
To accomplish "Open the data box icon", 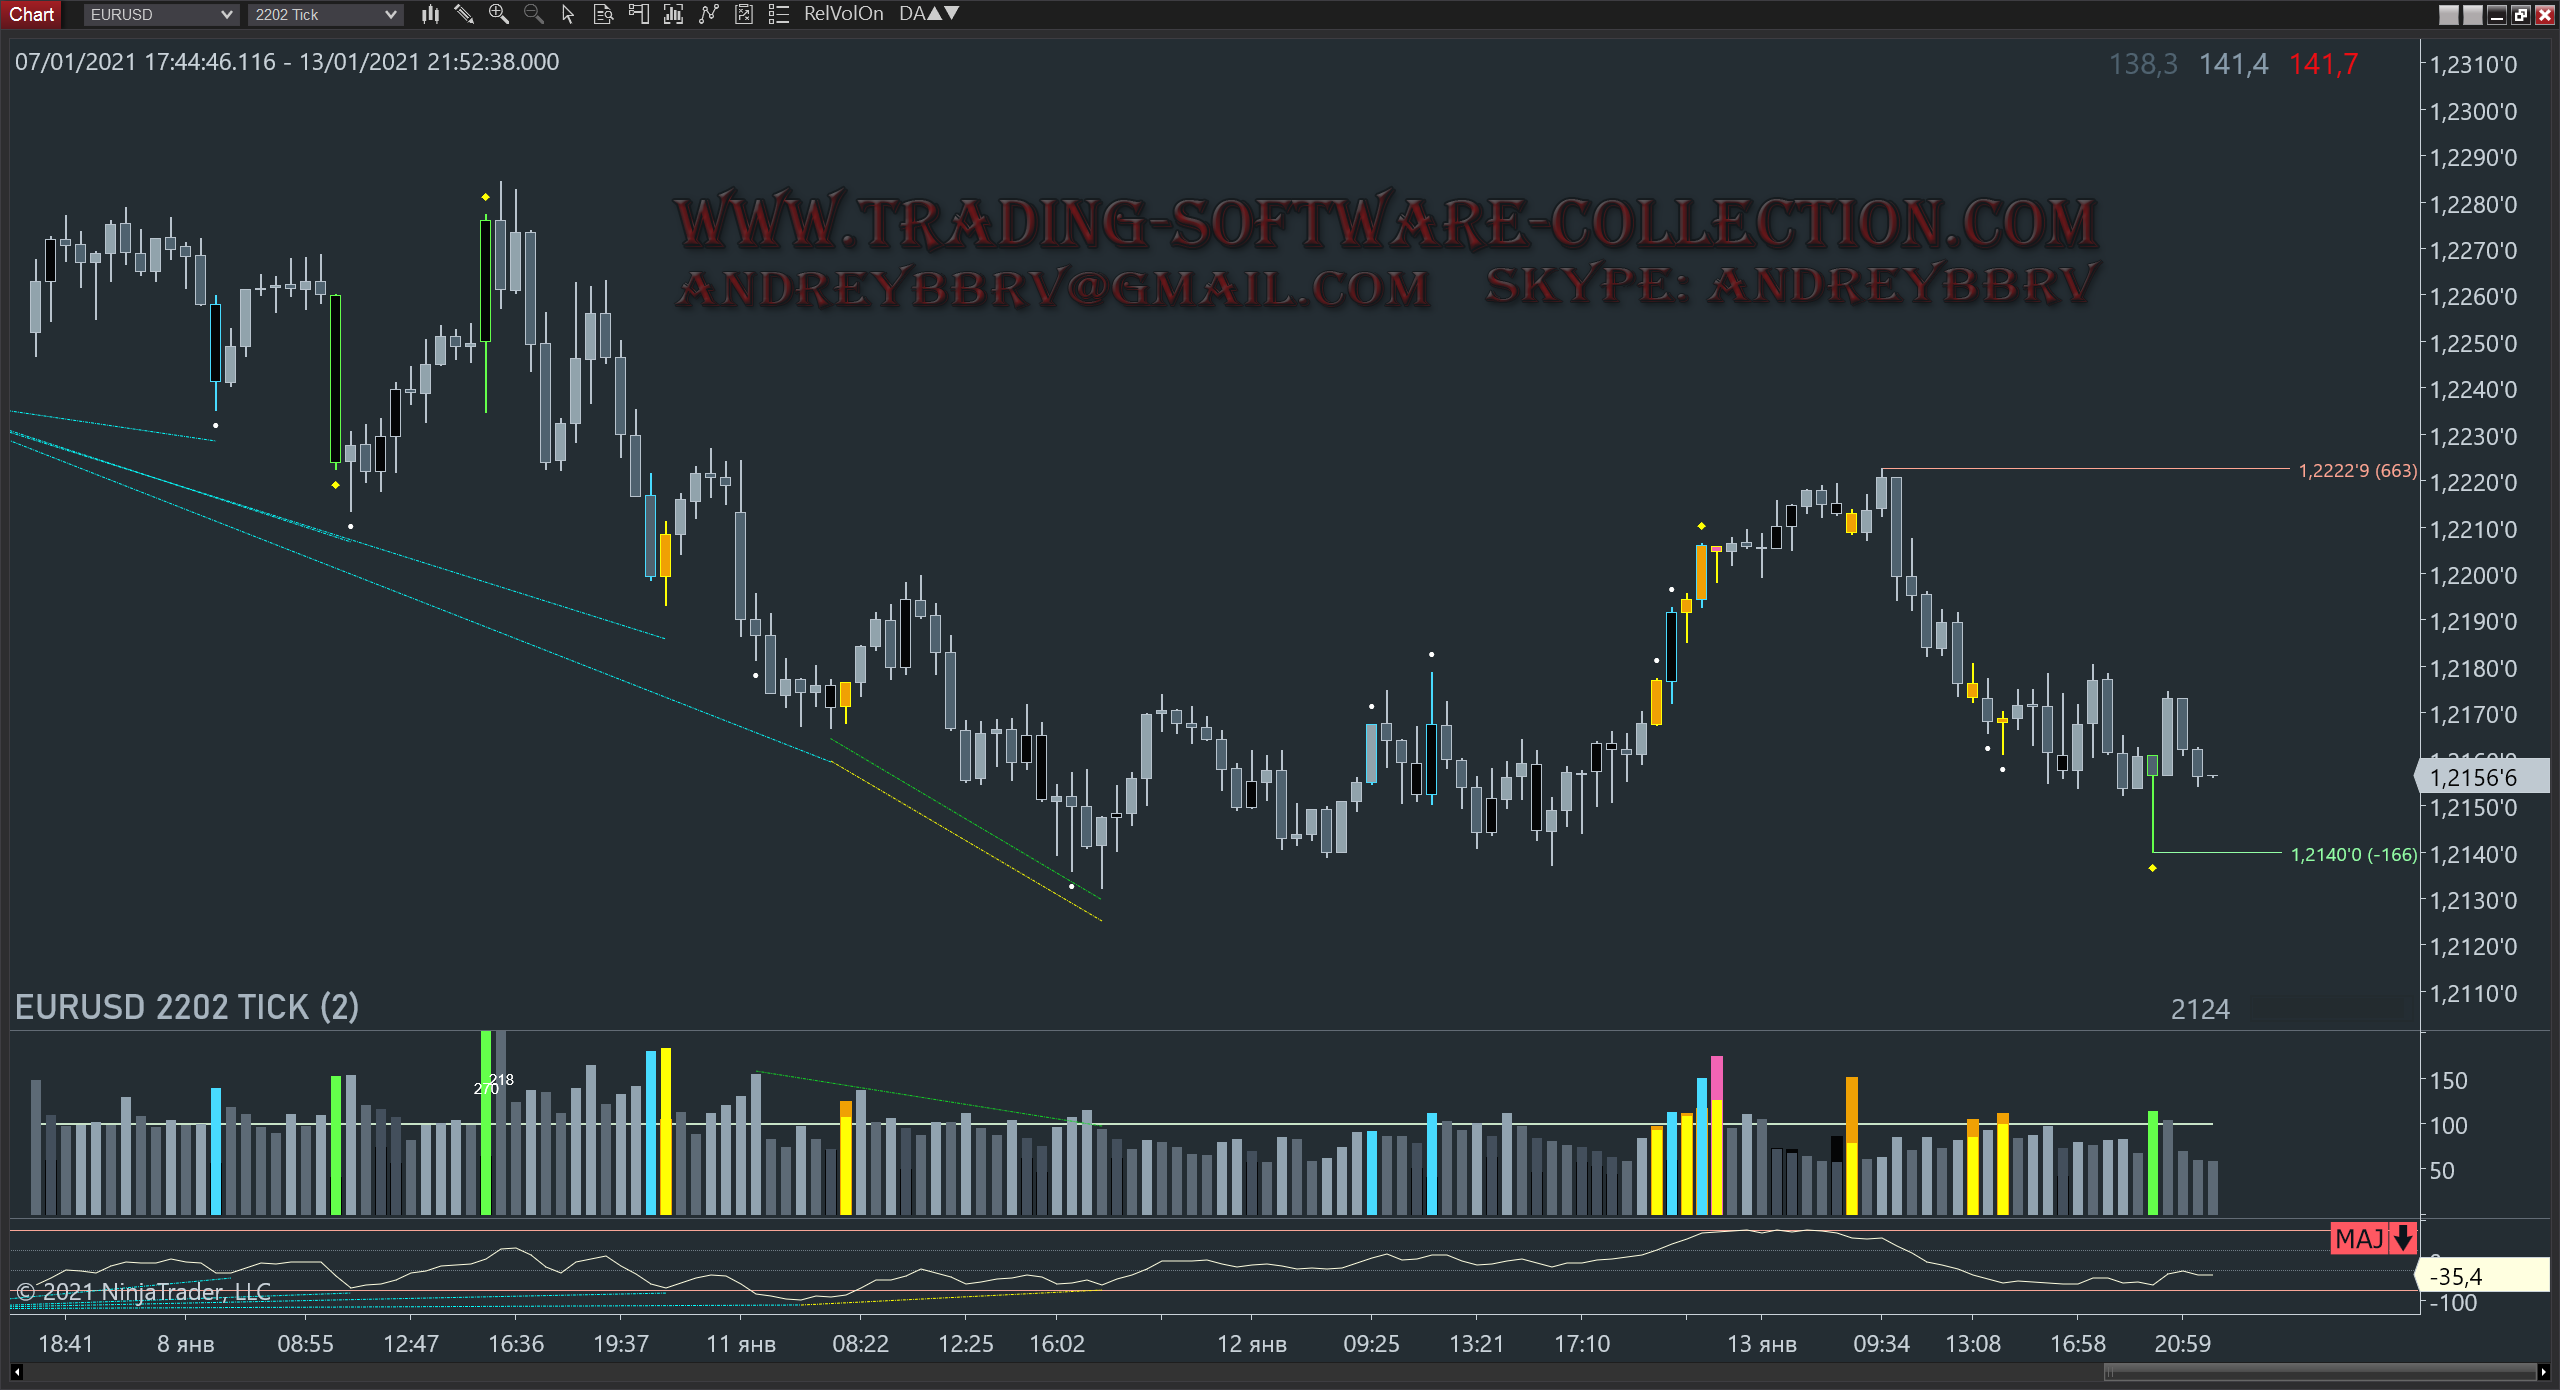I will point(603,14).
